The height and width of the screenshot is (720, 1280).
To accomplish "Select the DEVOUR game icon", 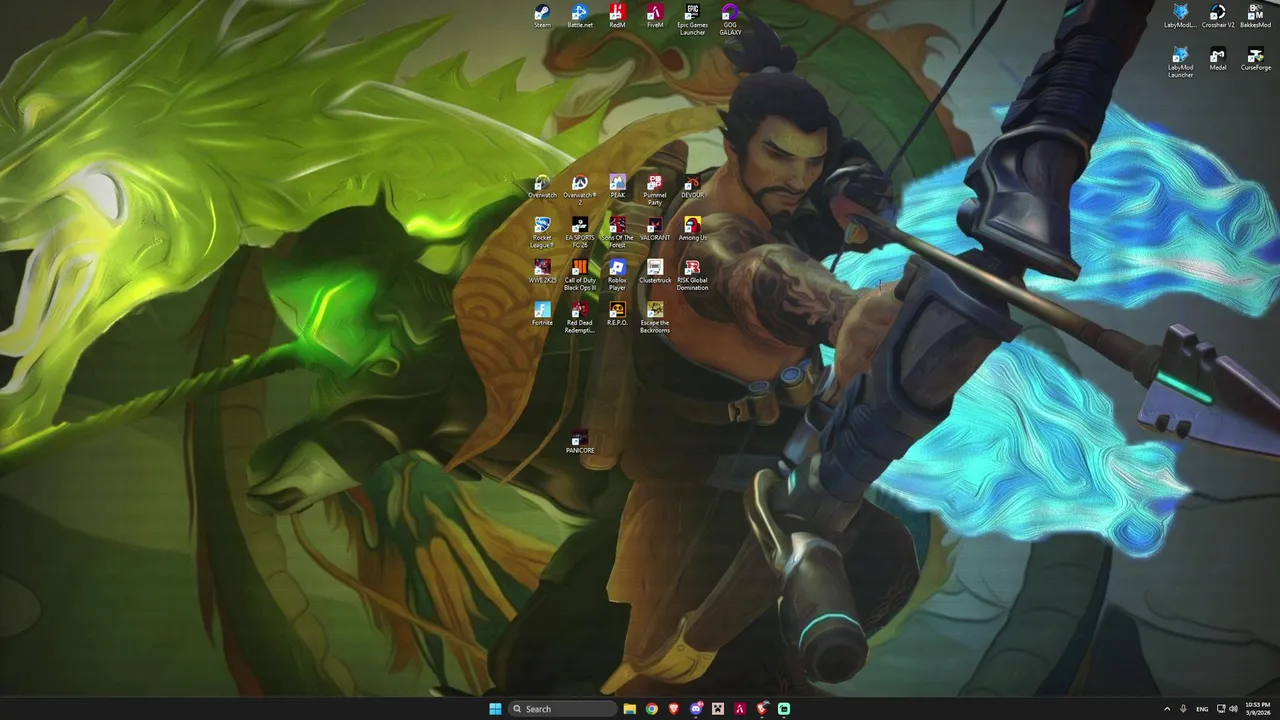I will coord(692,187).
